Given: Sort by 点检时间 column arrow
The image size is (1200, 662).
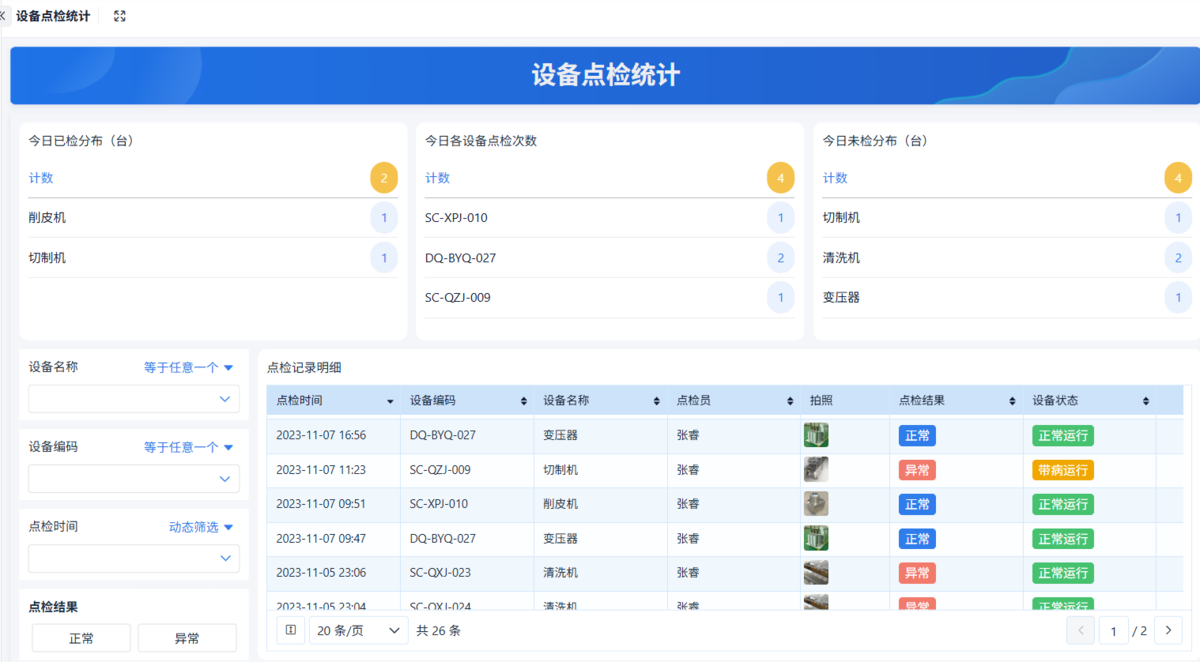Looking at the screenshot, I should pos(390,401).
